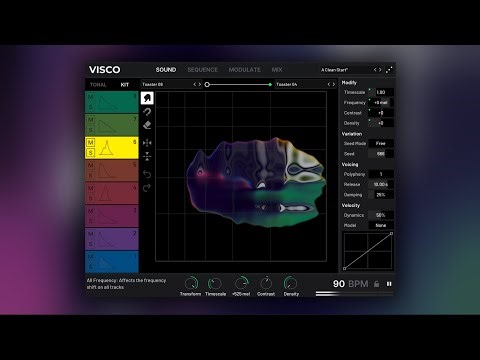This screenshot has height=360, width=480.
Task: Click the +525 mel frequency knob
Action: click(x=241, y=283)
